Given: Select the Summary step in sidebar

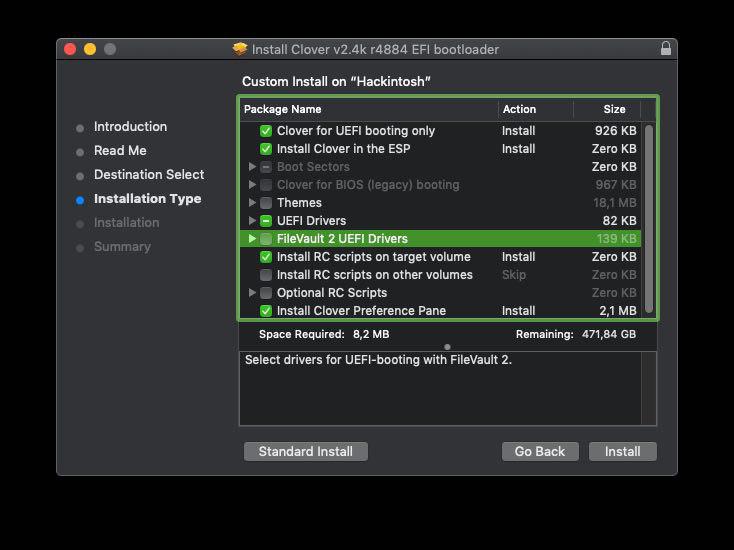Looking at the screenshot, I should [122, 247].
